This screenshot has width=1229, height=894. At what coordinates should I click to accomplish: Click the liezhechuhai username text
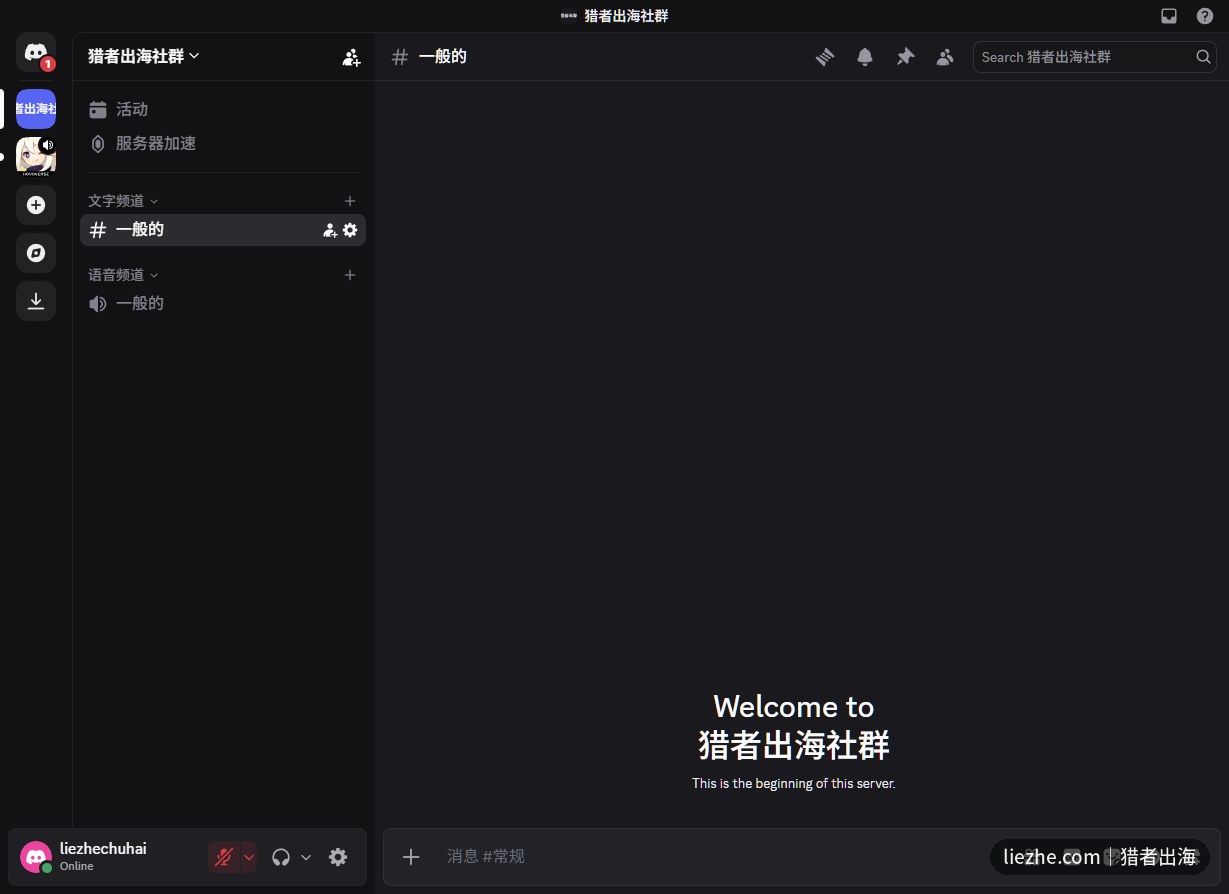(x=103, y=848)
